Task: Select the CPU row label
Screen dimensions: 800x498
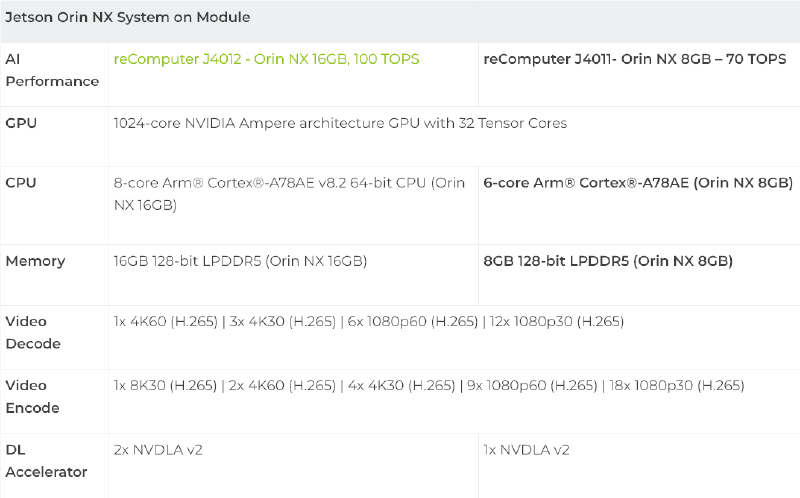Action: click(22, 183)
